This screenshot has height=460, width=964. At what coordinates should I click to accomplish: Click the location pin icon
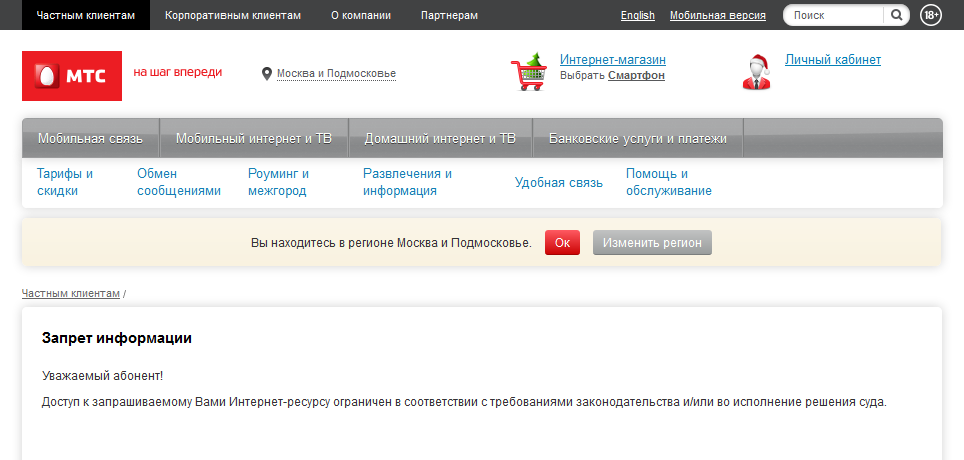pos(267,74)
